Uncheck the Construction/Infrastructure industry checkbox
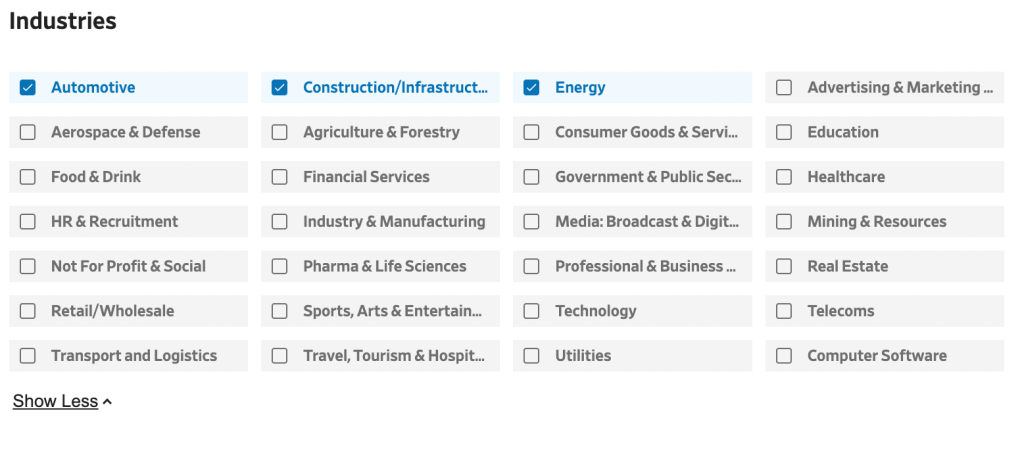 coord(280,88)
